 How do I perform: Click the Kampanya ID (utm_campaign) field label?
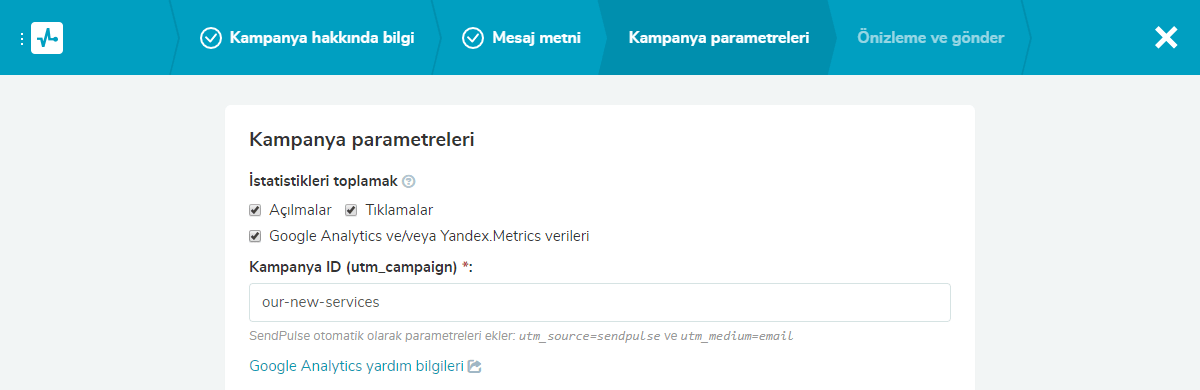(360, 267)
